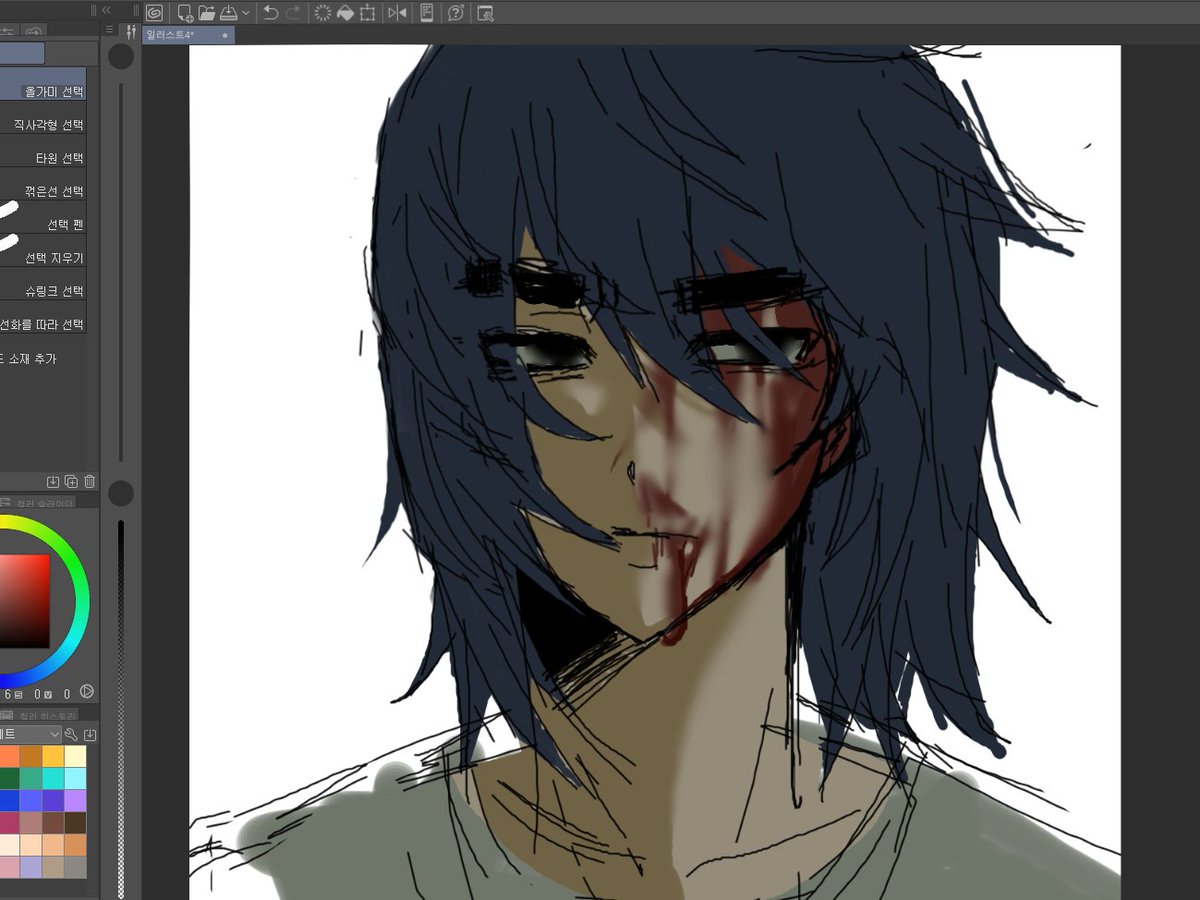Viewport: 1200px width, 900px height.
Task: Close the 일러스트4* canvas tab via its dot
Action: tap(225, 35)
